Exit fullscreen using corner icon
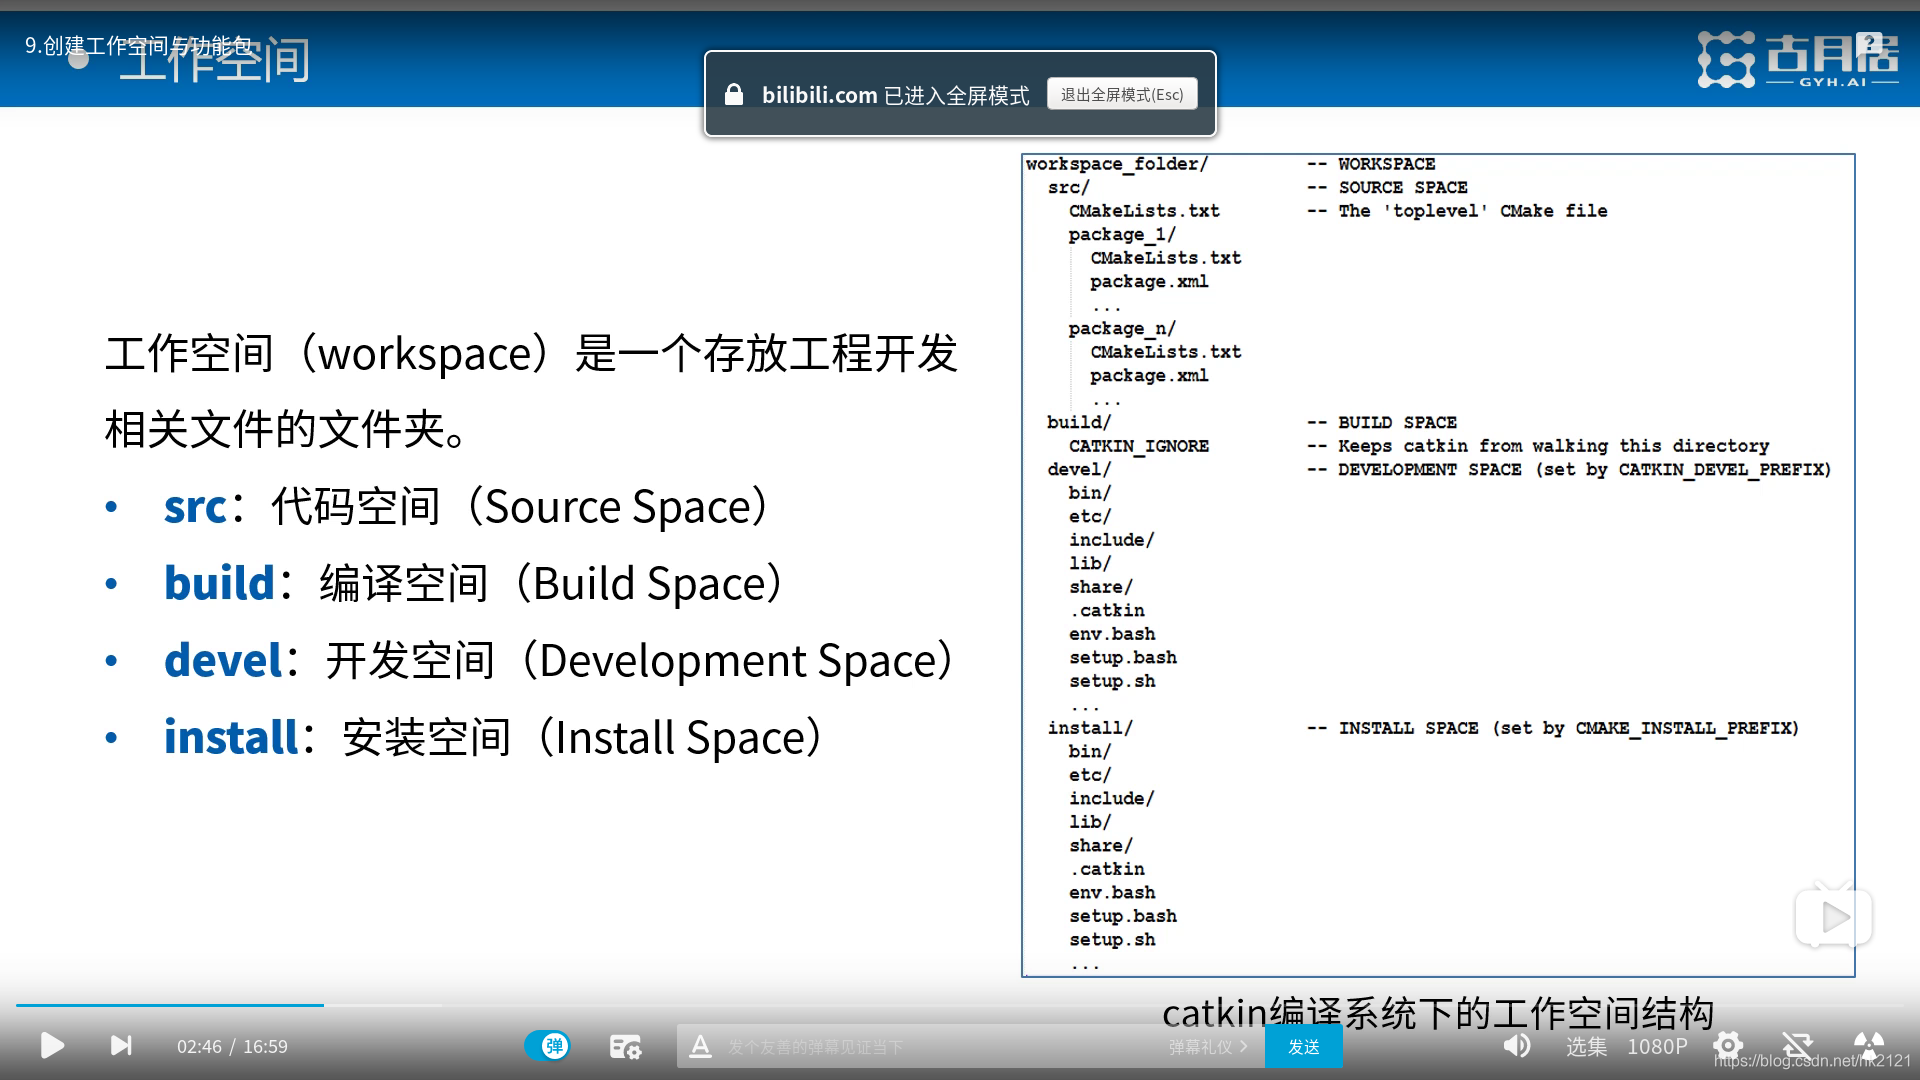 pos(1868,1046)
